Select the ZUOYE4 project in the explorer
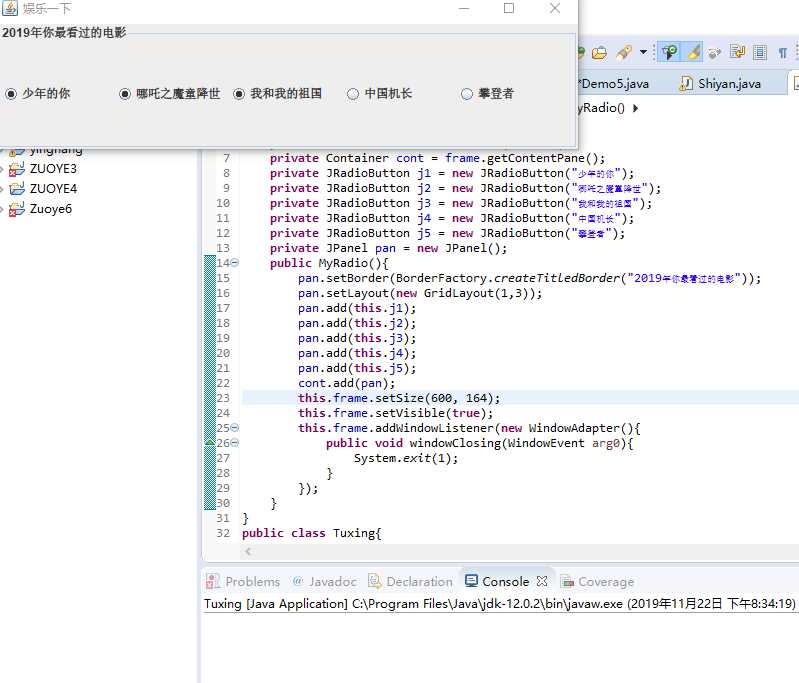The width and height of the screenshot is (799, 683). (x=53, y=189)
